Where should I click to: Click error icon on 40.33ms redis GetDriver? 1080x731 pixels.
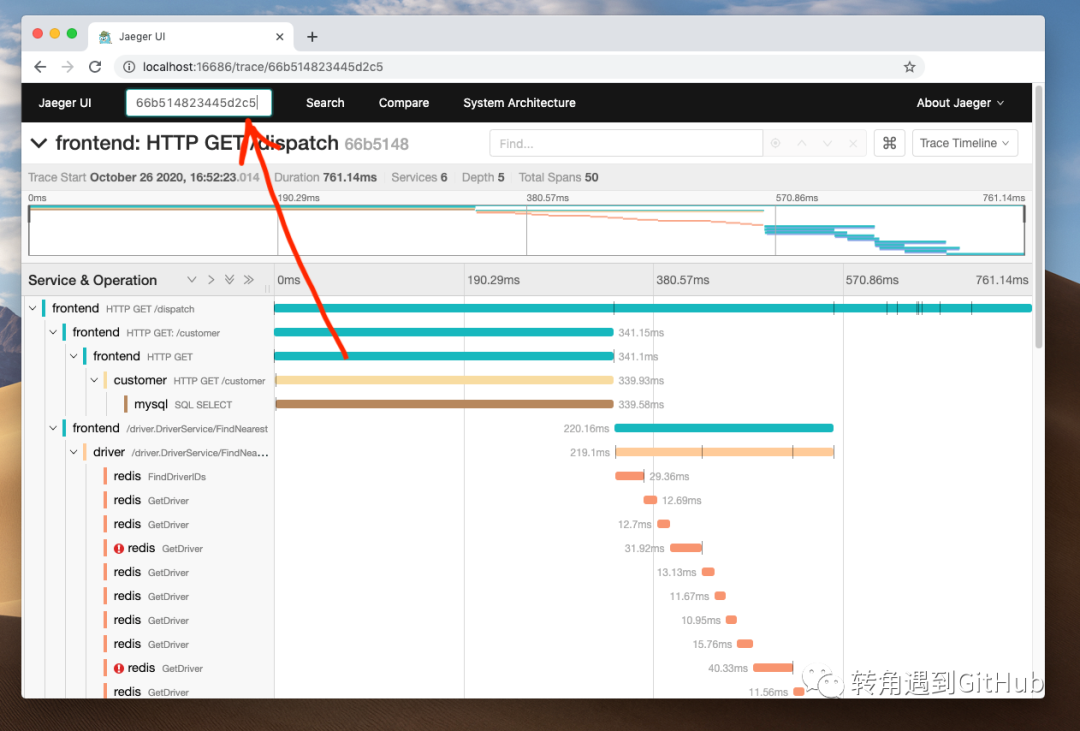(118, 668)
